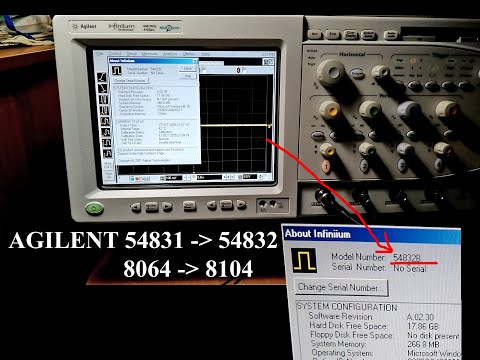The width and height of the screenshot is (480, 360).
Task: Click the More measurements button under the toolbar
Action: [108, 165]
